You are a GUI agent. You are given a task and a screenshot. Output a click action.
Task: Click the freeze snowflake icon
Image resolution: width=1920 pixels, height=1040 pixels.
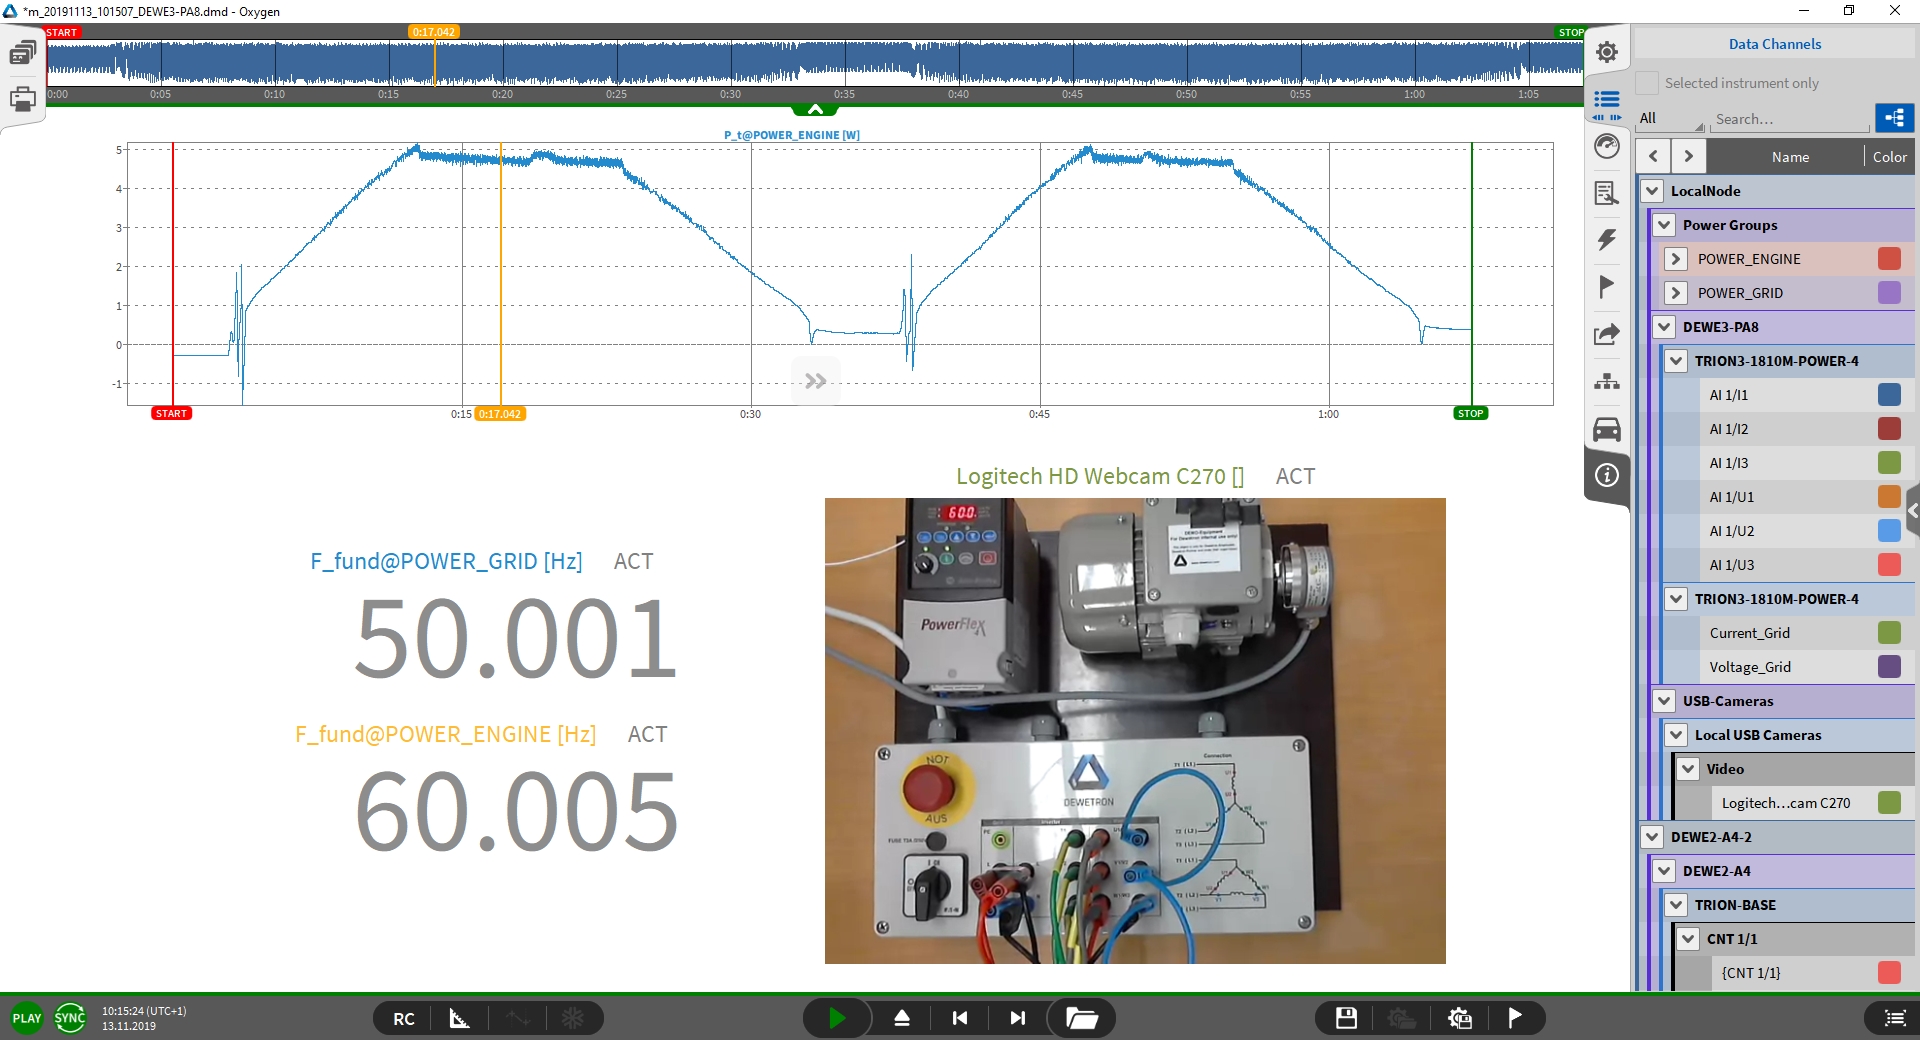pyautogui.click(x=573, y=1018)
